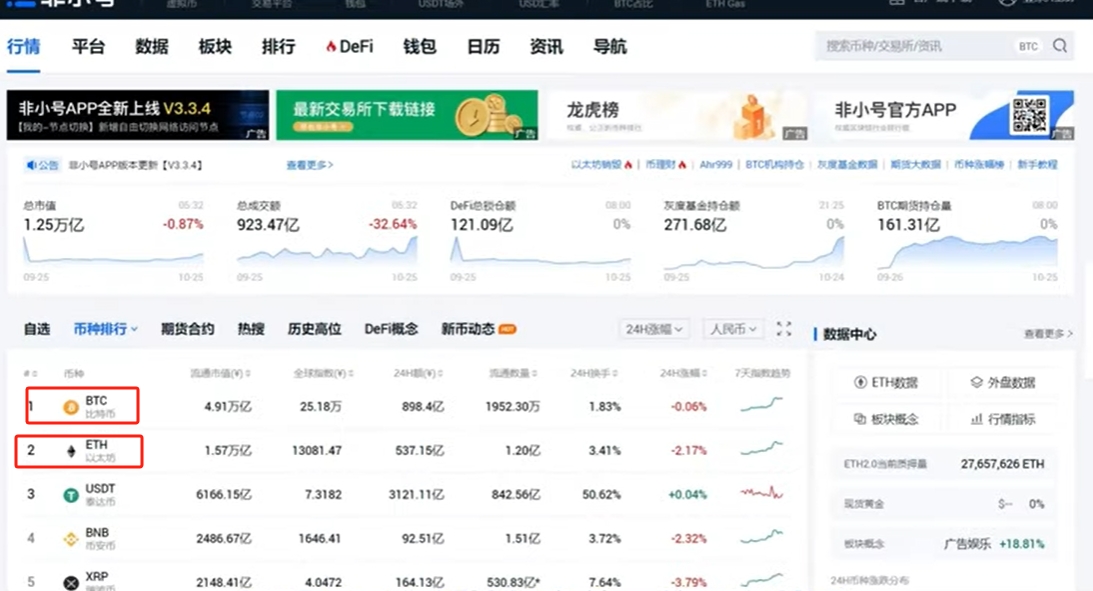Click the 广告娱乐 +18.81% sector entry
This screenshot has width=1093, height=591.
tap(994, 544)
